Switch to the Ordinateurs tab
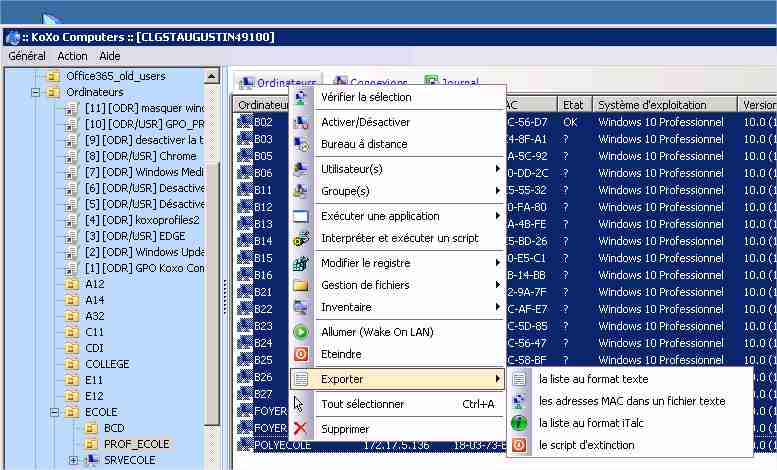Viewport: 777px width, 470px height. pos(278,82)
